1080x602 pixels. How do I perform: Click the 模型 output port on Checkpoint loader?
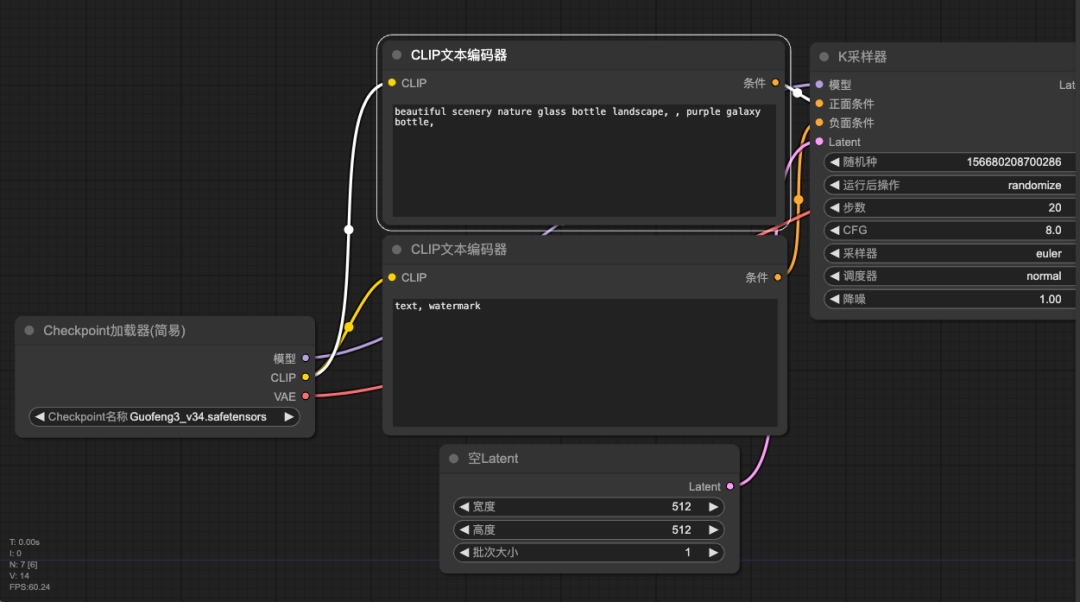click(305, 358)
